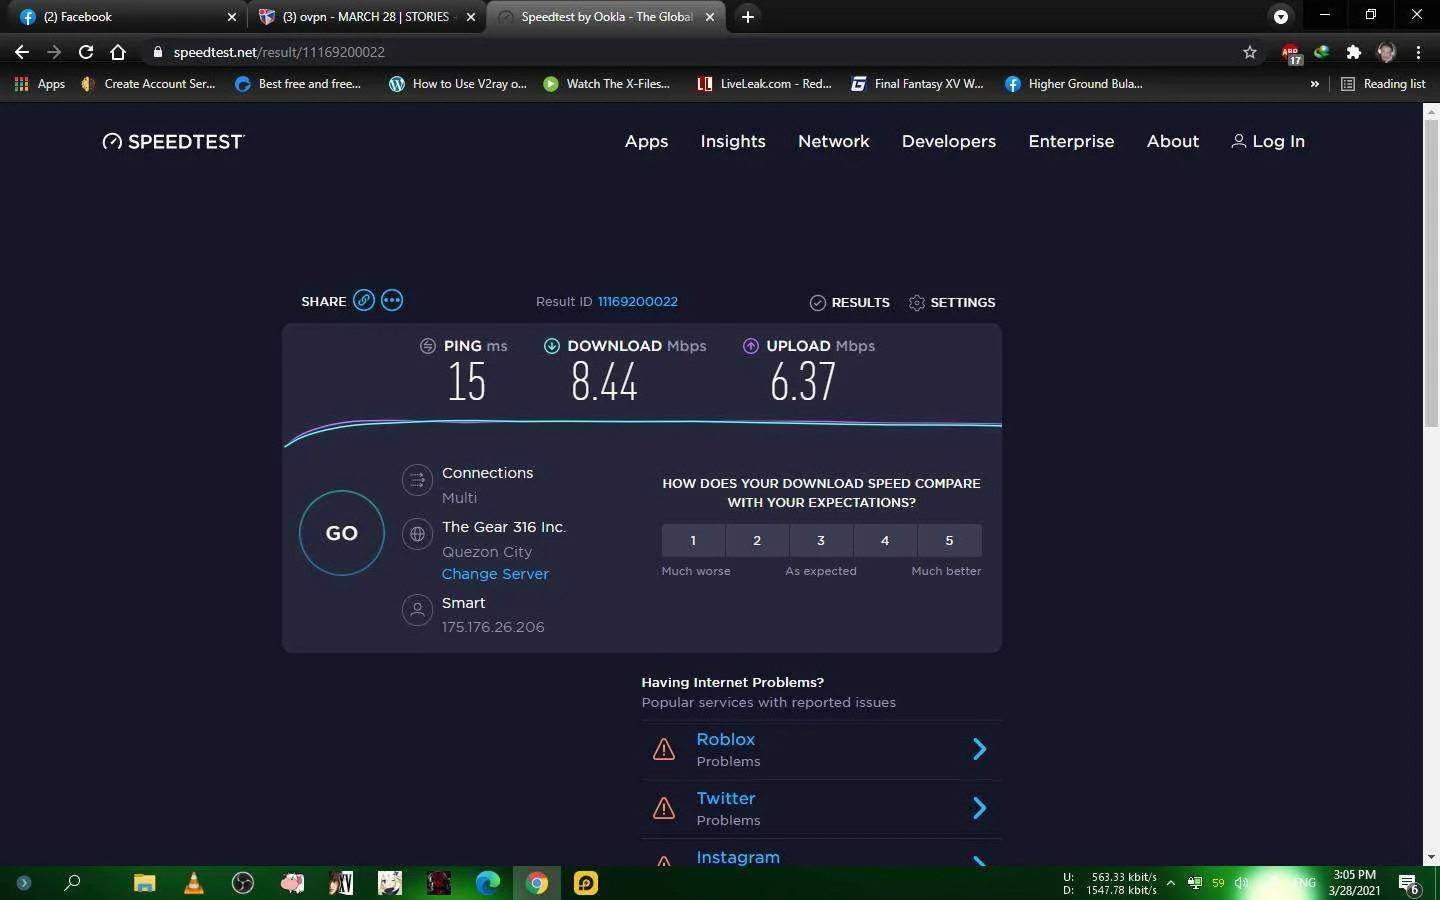The height and width of the screenshot is (900, 1440).
Task: Start a new test with GO
Action: click(x=342, y=533)
